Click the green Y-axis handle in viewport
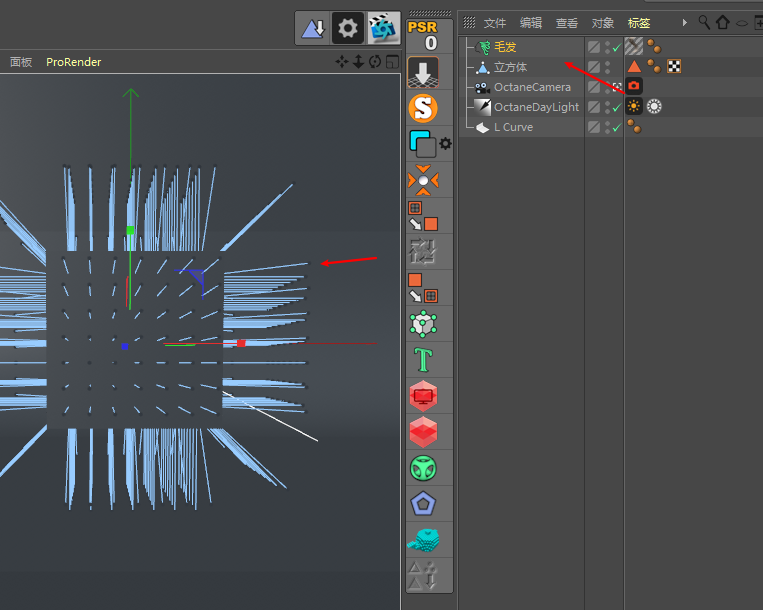The width and height of the screenshot is (763, 610). (130, 230)
